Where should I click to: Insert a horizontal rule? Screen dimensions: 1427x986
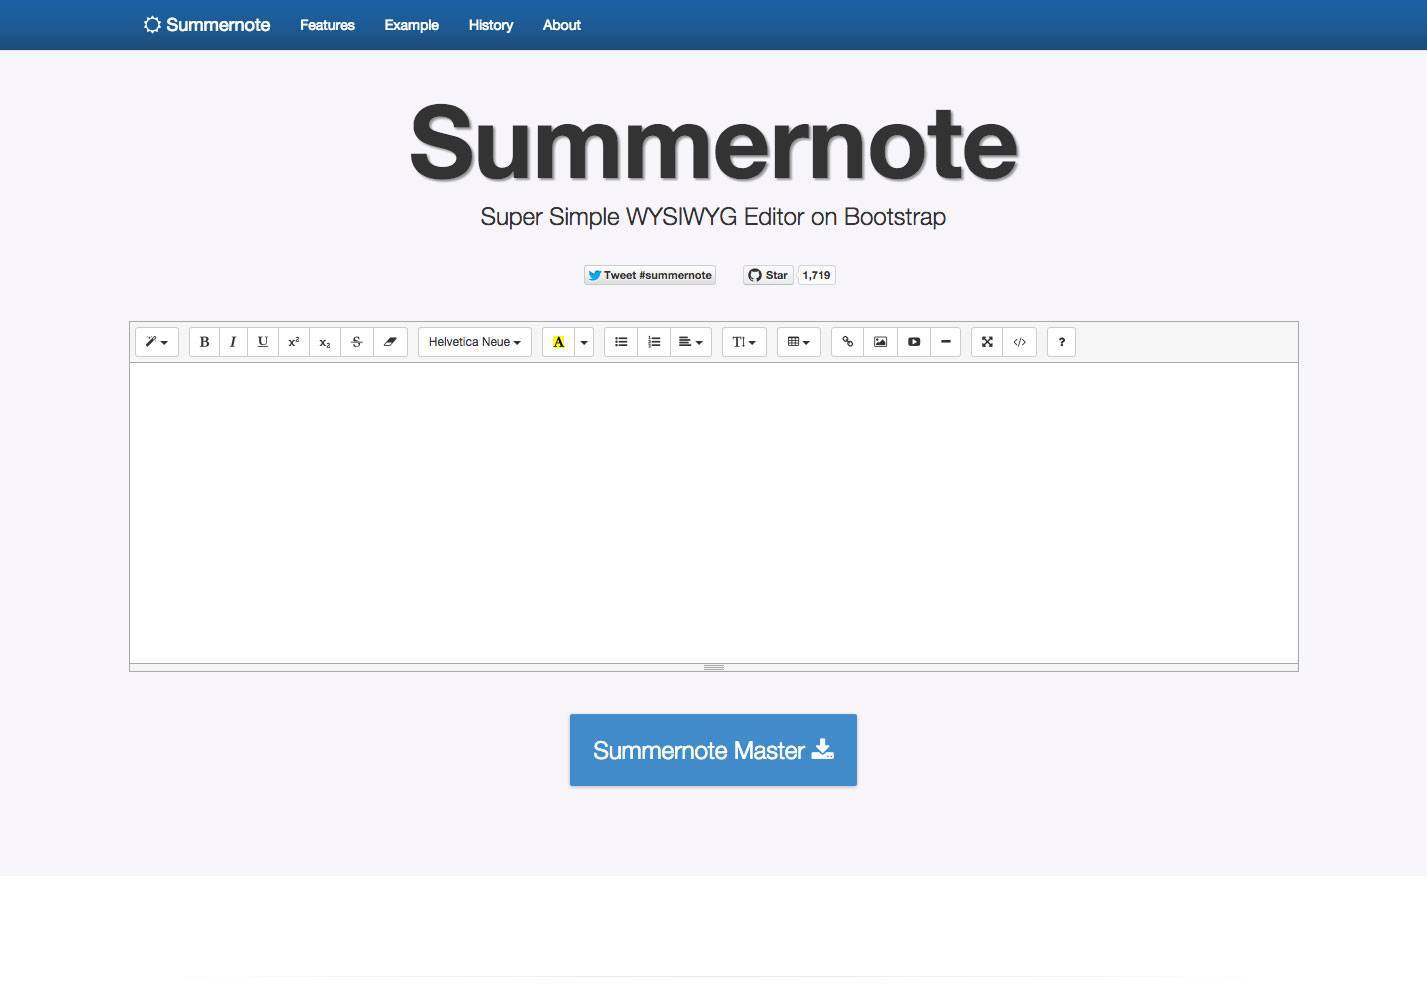pyautogui.click(x=945, y=342)
